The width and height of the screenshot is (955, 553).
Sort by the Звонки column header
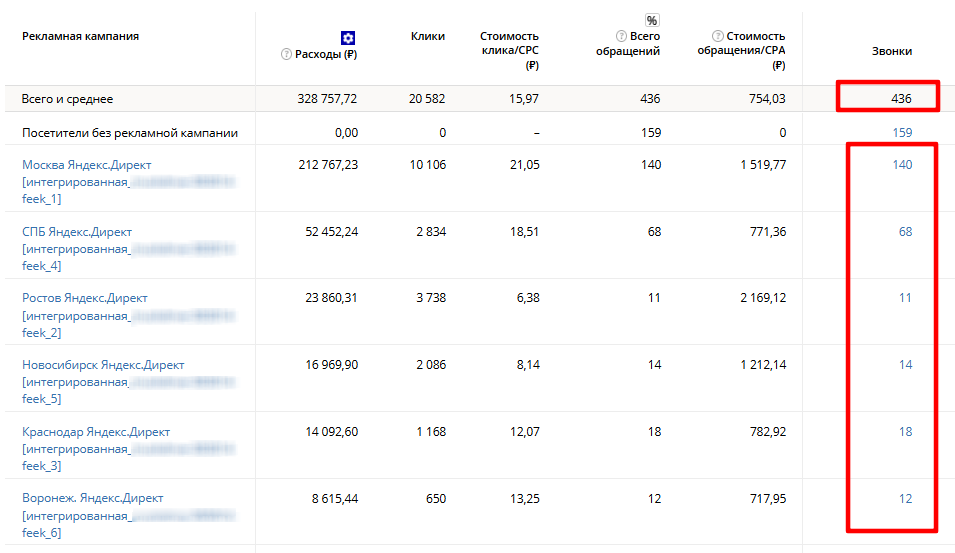pyautogui.click(x=892, y=51)
